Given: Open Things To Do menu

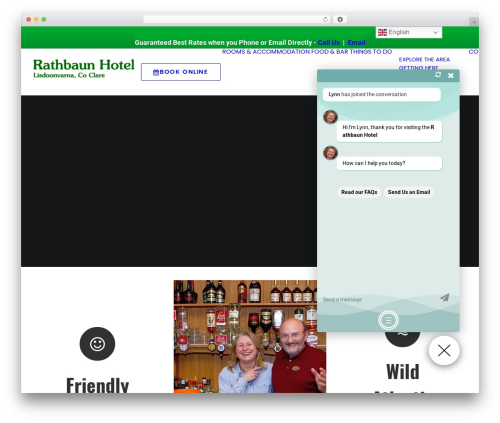Looking at the screenshot, I should pyautogui.click(x=371, y=52).
